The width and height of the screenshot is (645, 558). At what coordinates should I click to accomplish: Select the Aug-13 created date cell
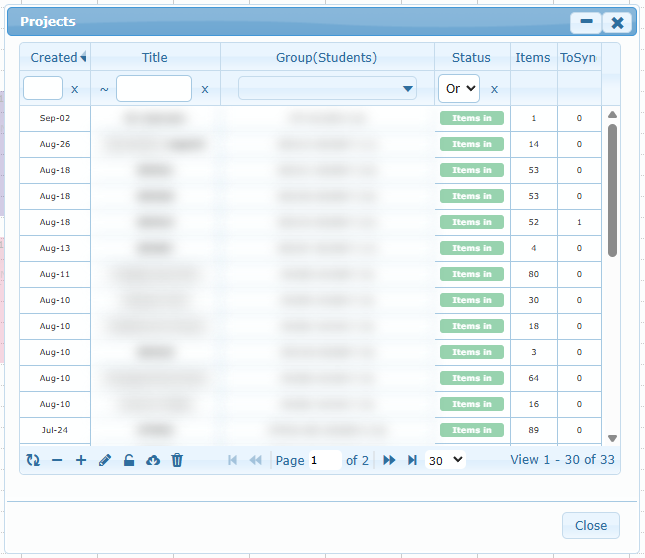point(55,248)
